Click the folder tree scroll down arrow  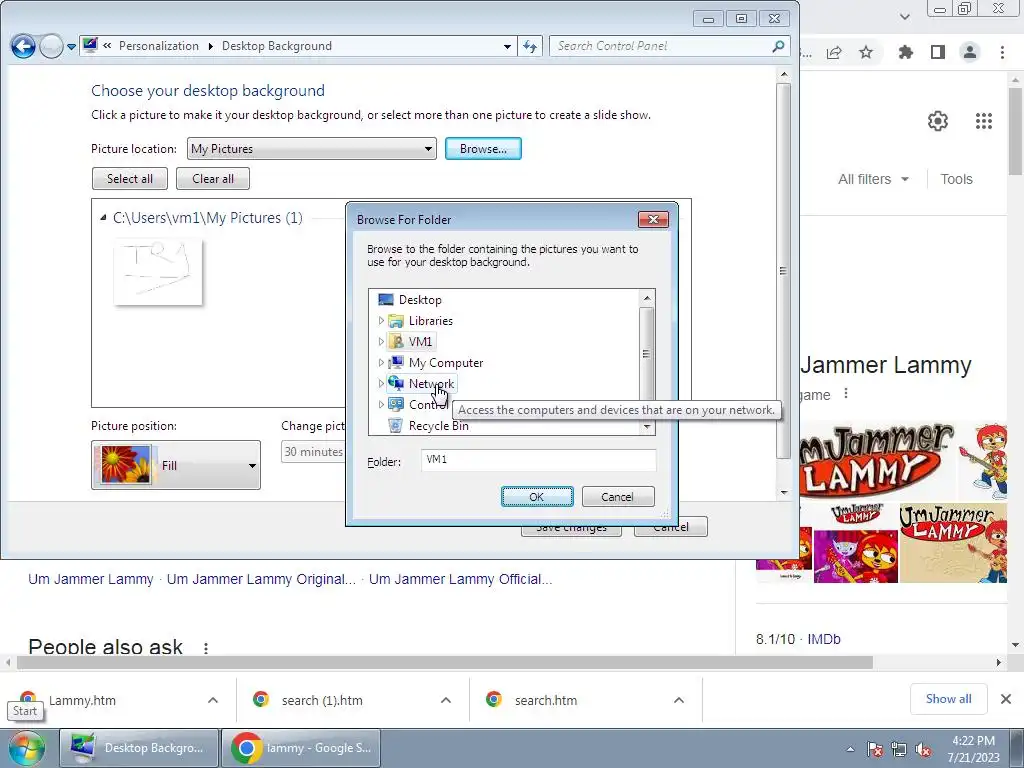pyautogui.click(x=647, y=428)
